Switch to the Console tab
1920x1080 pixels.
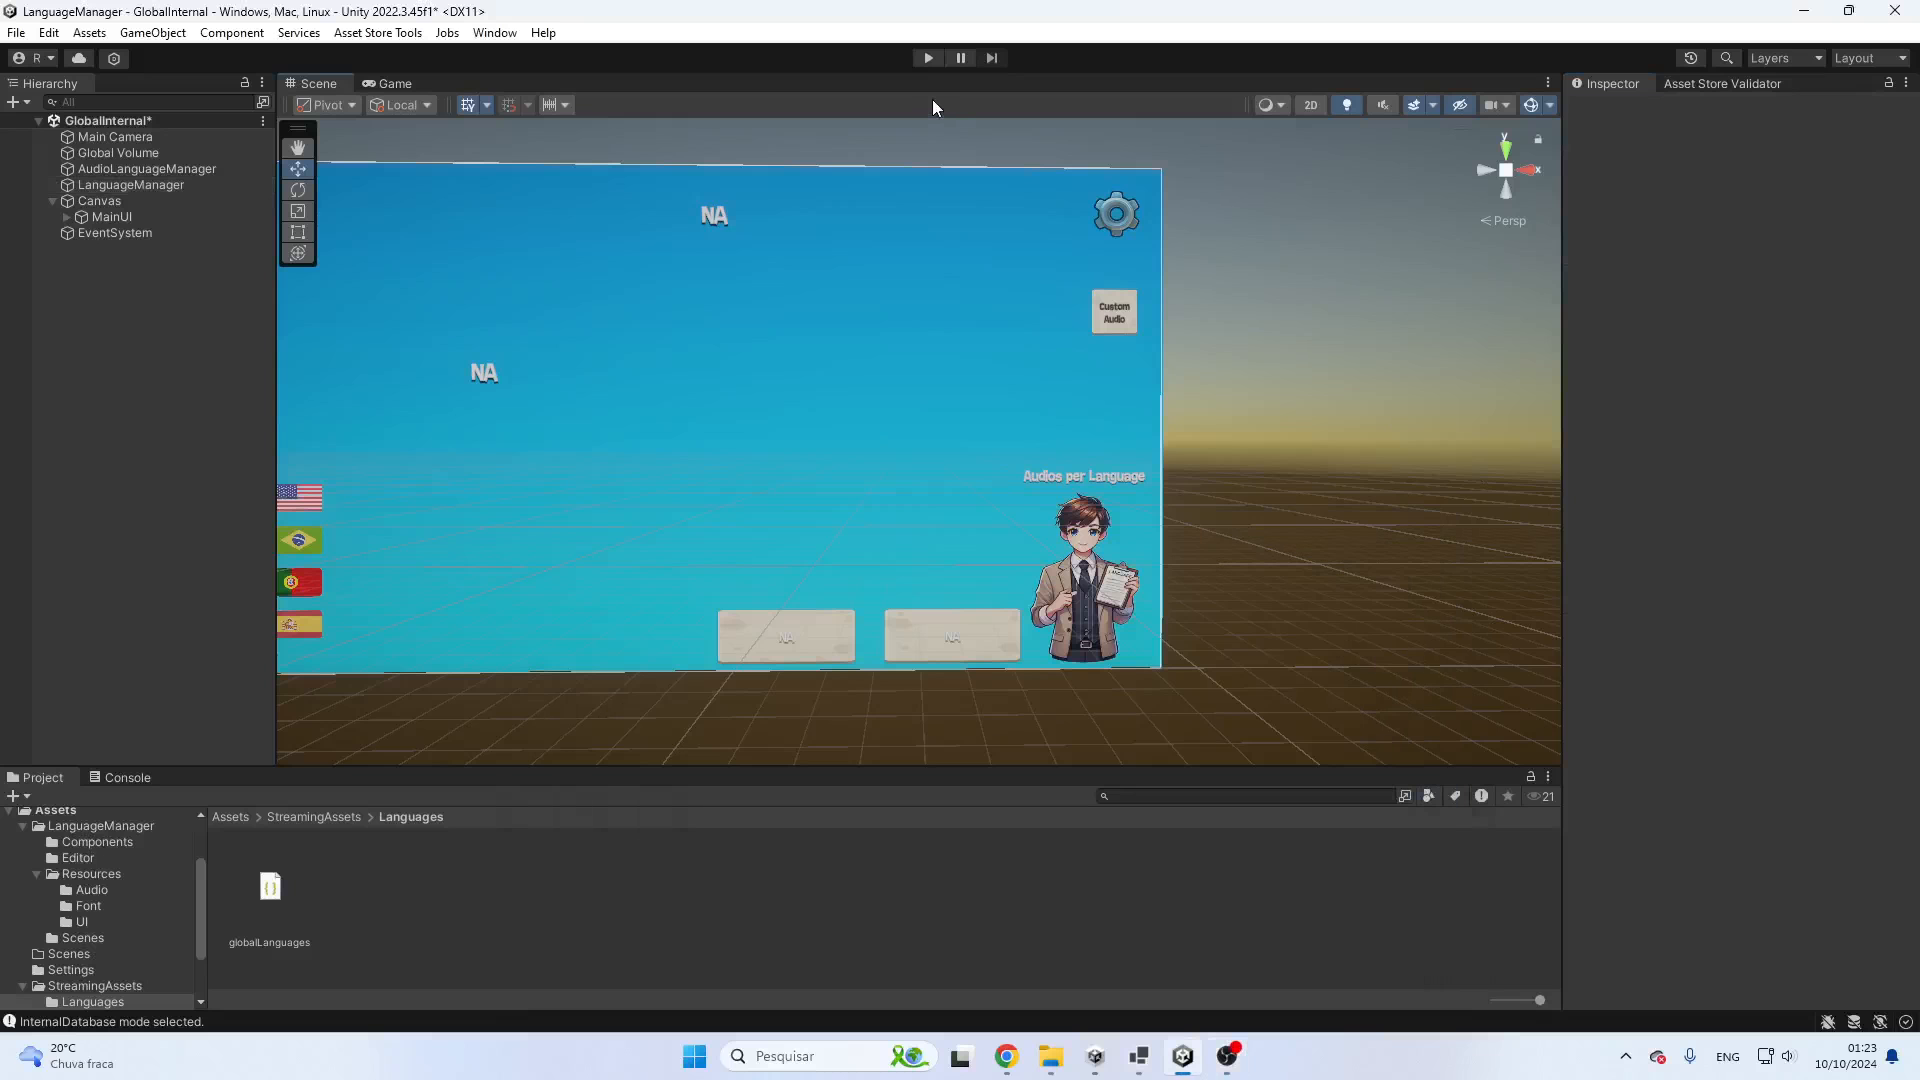pos(120,777)
